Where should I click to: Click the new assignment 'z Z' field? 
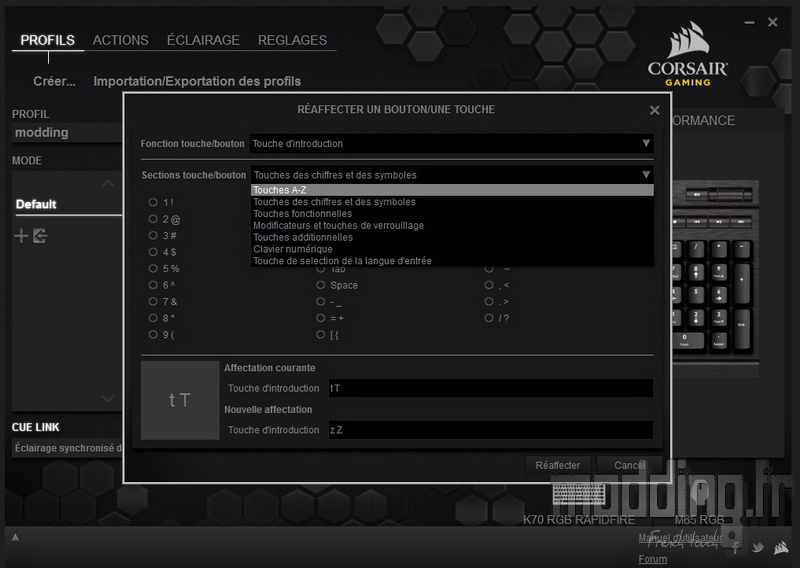point(490,430)
